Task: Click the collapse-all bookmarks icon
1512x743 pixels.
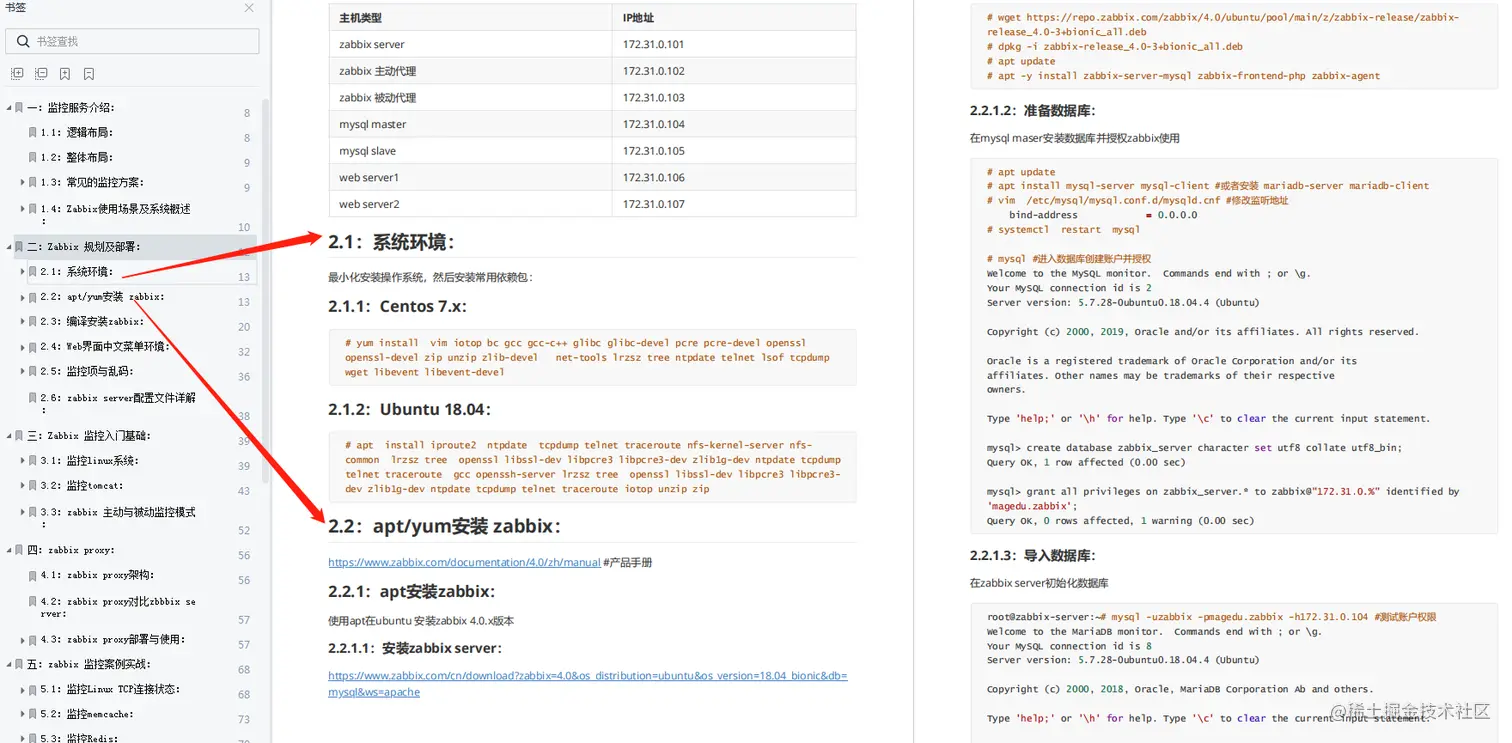Action: (40, 73)
